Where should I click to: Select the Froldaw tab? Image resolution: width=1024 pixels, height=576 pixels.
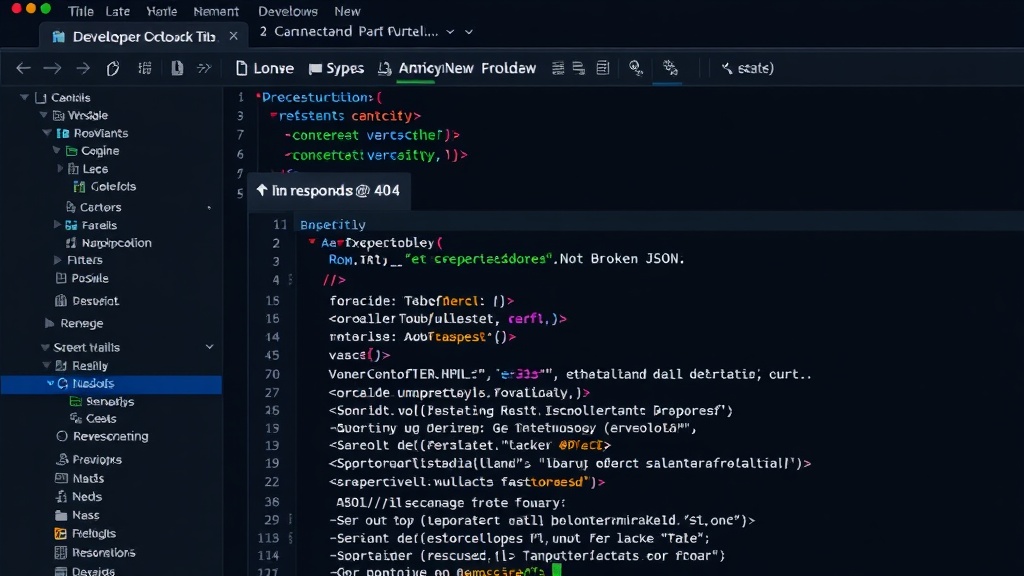(509, 68)
